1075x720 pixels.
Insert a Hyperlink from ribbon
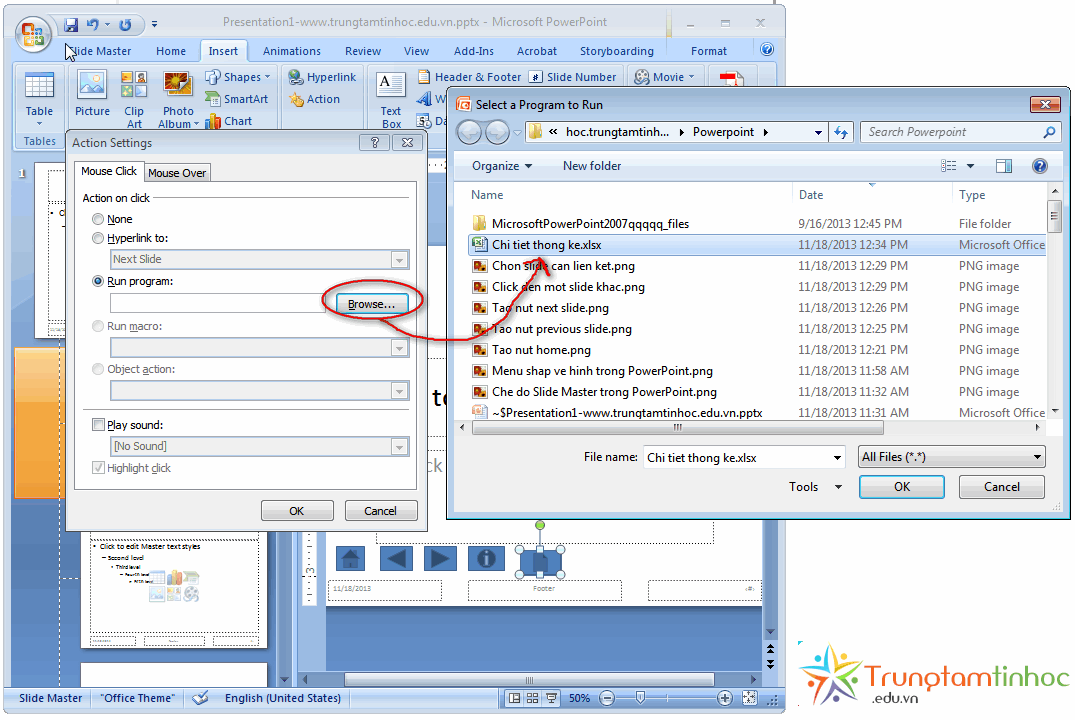322,77
